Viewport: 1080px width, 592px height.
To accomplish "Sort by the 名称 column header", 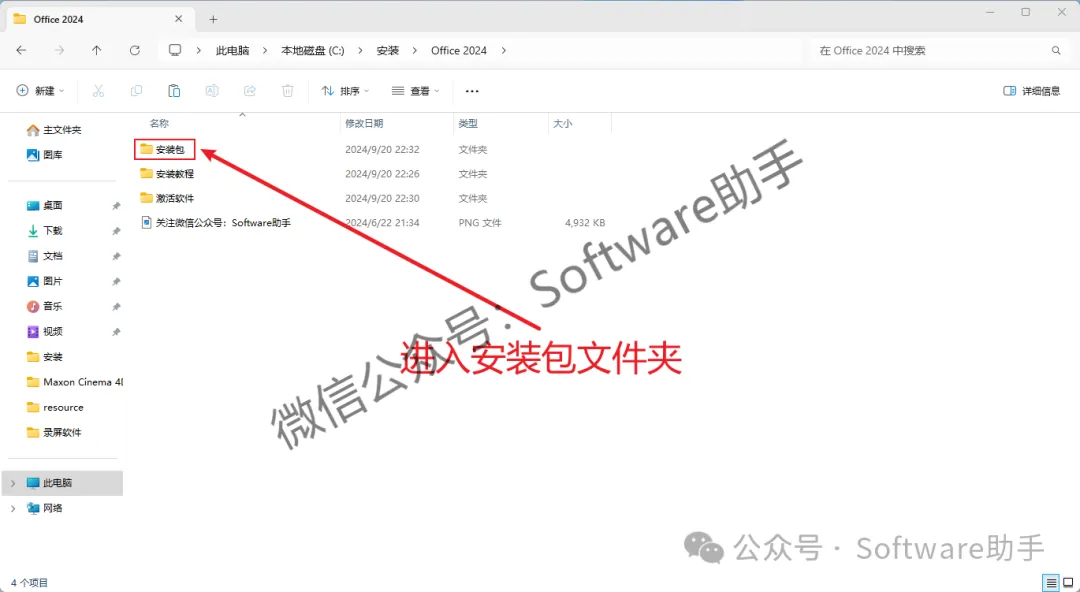I will coord(159,123).
